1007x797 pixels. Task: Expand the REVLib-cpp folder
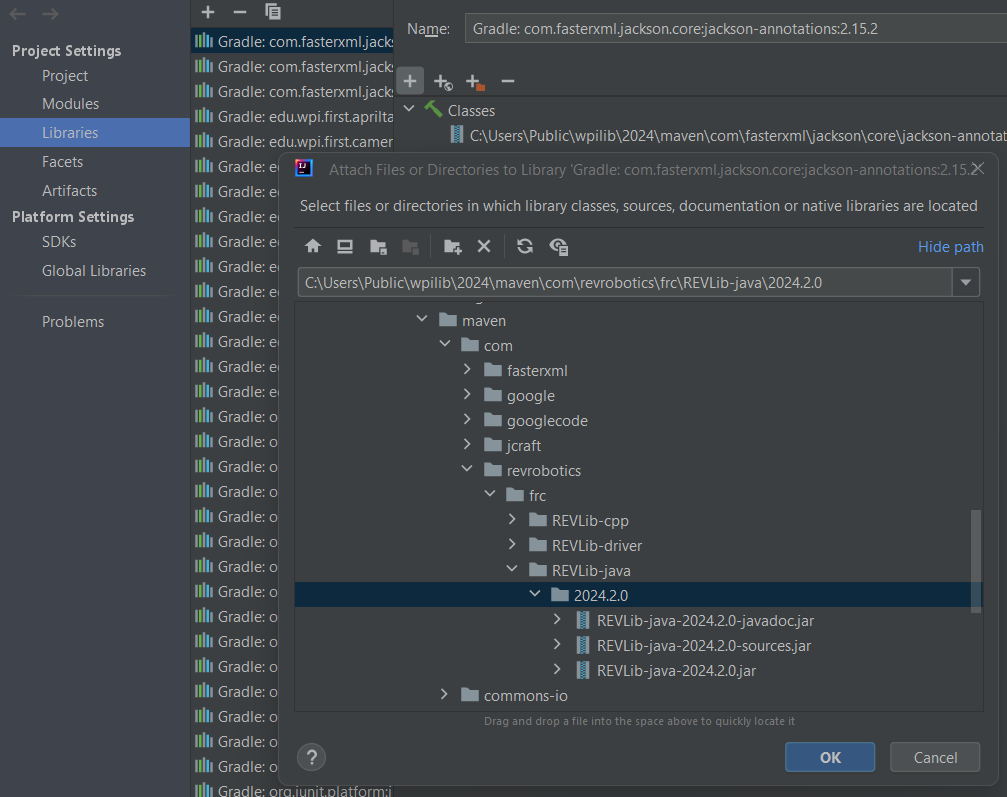[x=512, y=520]
